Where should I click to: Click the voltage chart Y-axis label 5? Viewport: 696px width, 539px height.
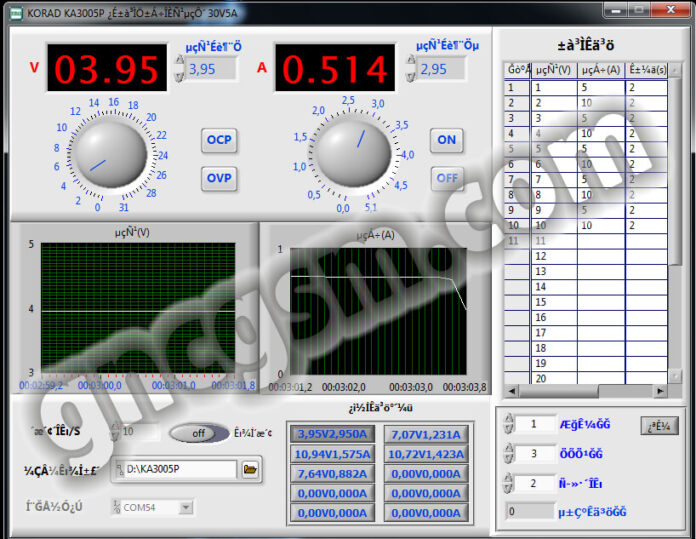pyautogui.click(x=31, y=244)
